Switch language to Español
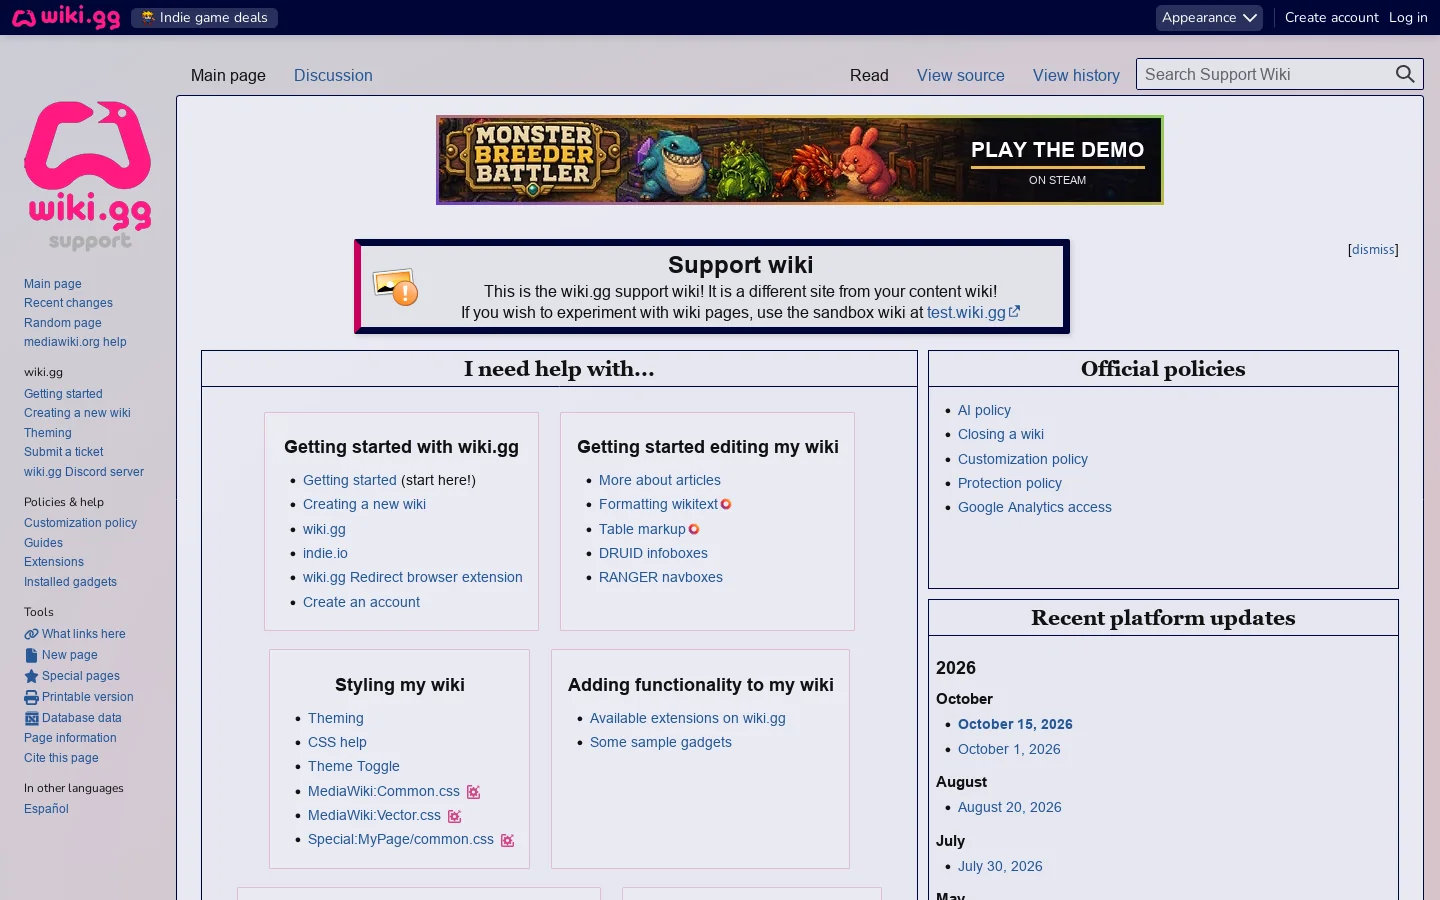1440x900 pixels. (46, 809)
